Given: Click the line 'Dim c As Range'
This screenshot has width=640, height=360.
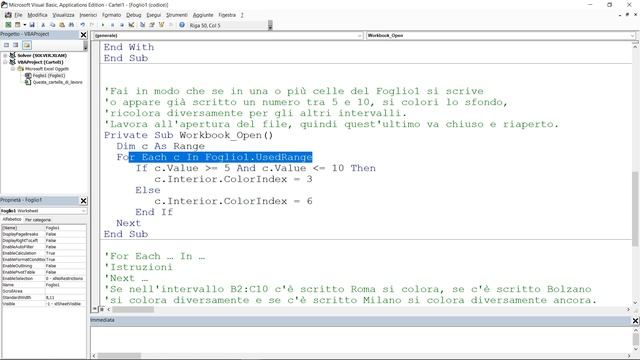Looking at the screenshot, I should pos(160,146).
